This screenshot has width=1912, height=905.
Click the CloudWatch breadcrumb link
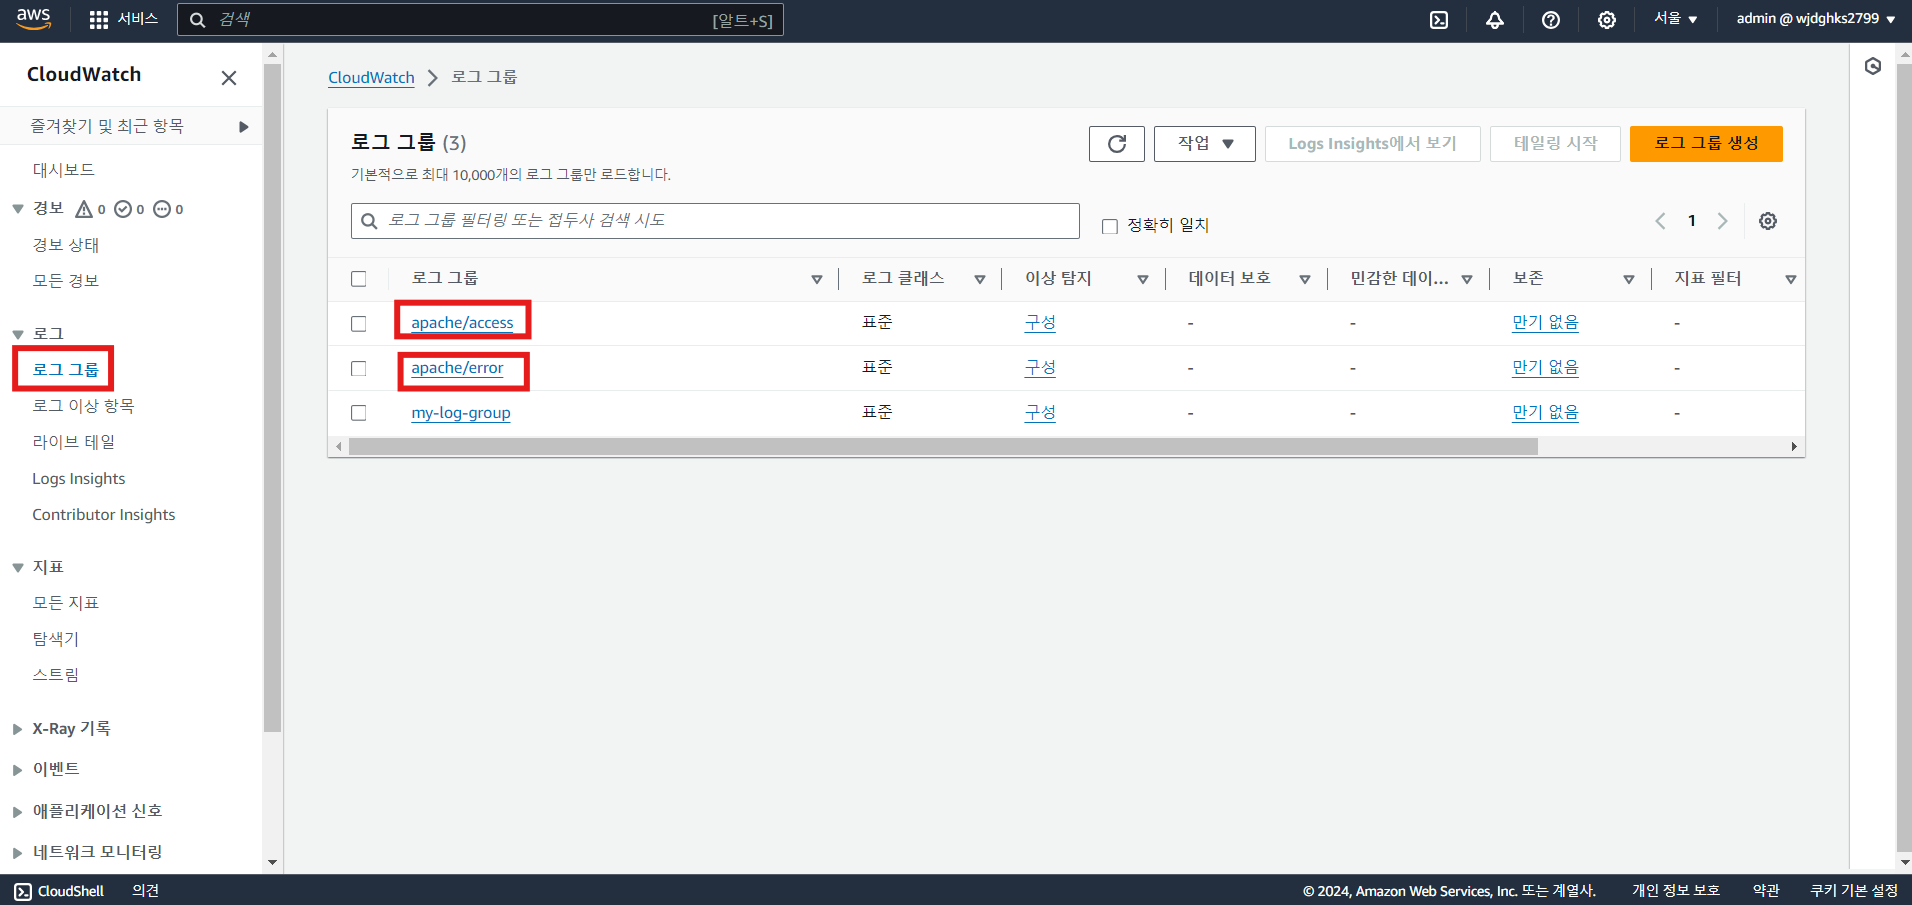pos(371,78)
